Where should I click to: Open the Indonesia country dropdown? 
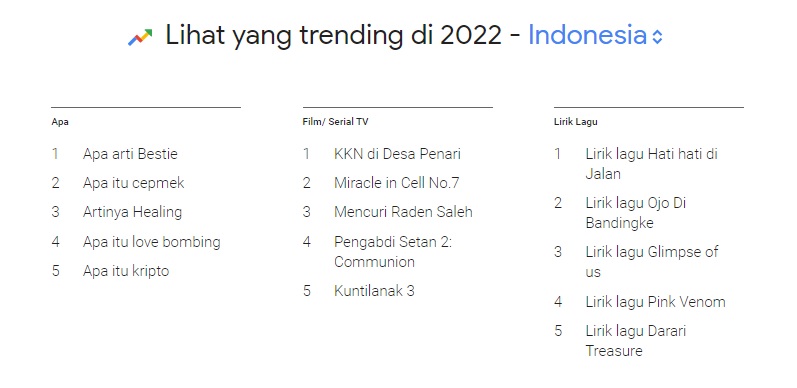(x=595, y=36)
